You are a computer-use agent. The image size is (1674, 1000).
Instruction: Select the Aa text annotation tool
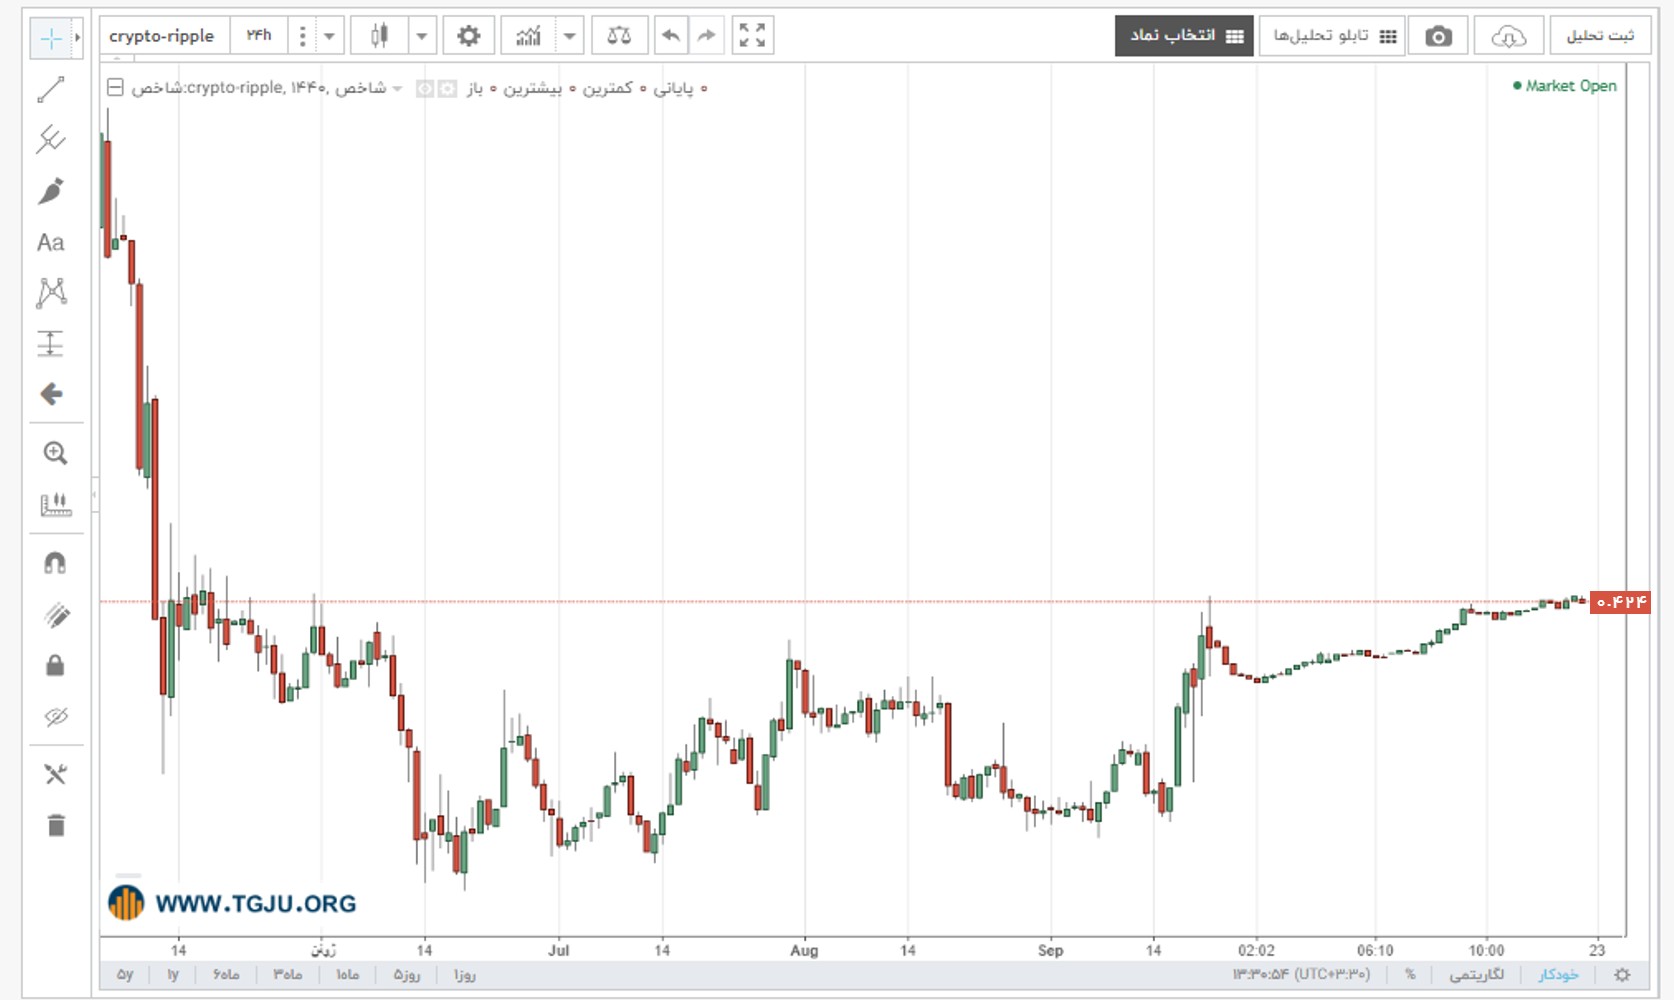51,242
